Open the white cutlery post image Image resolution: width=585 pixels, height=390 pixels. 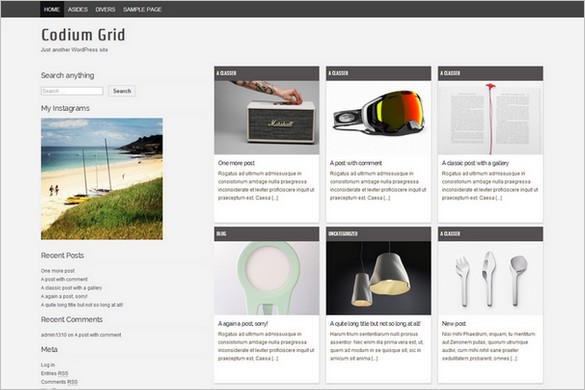pyautogui.click(x=491, y=278)
